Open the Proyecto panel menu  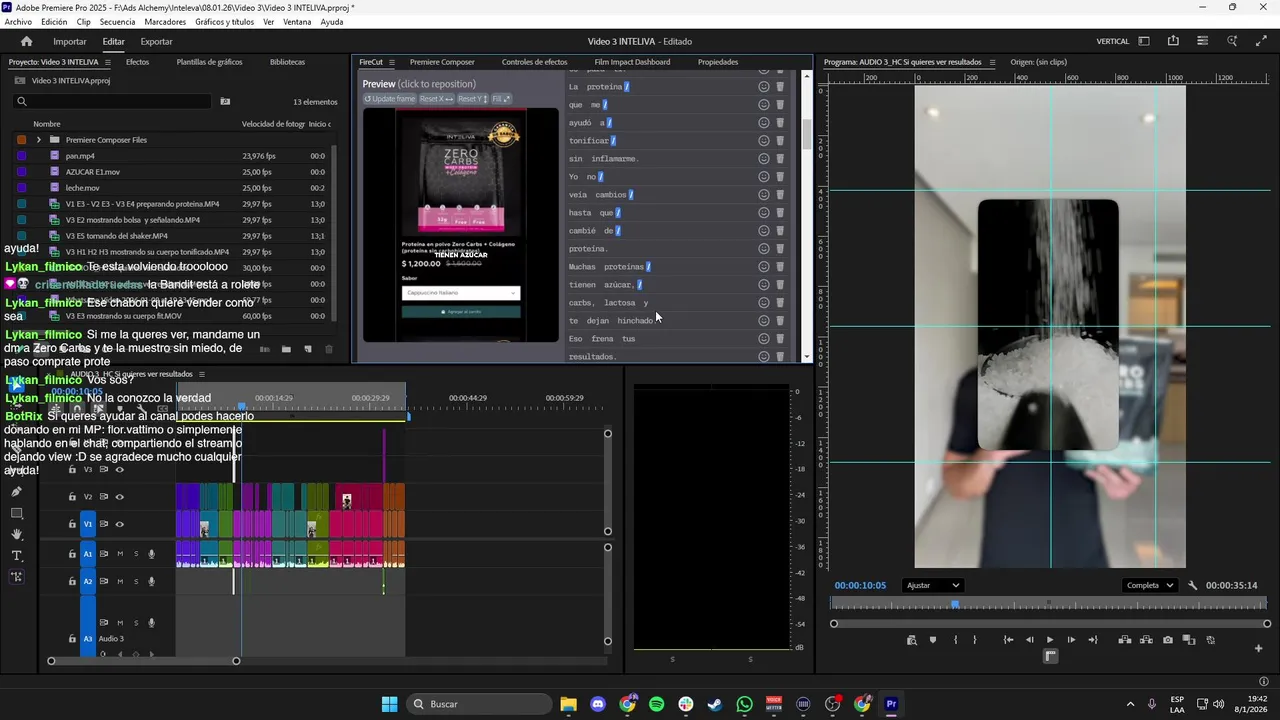[x=108, y=62]
